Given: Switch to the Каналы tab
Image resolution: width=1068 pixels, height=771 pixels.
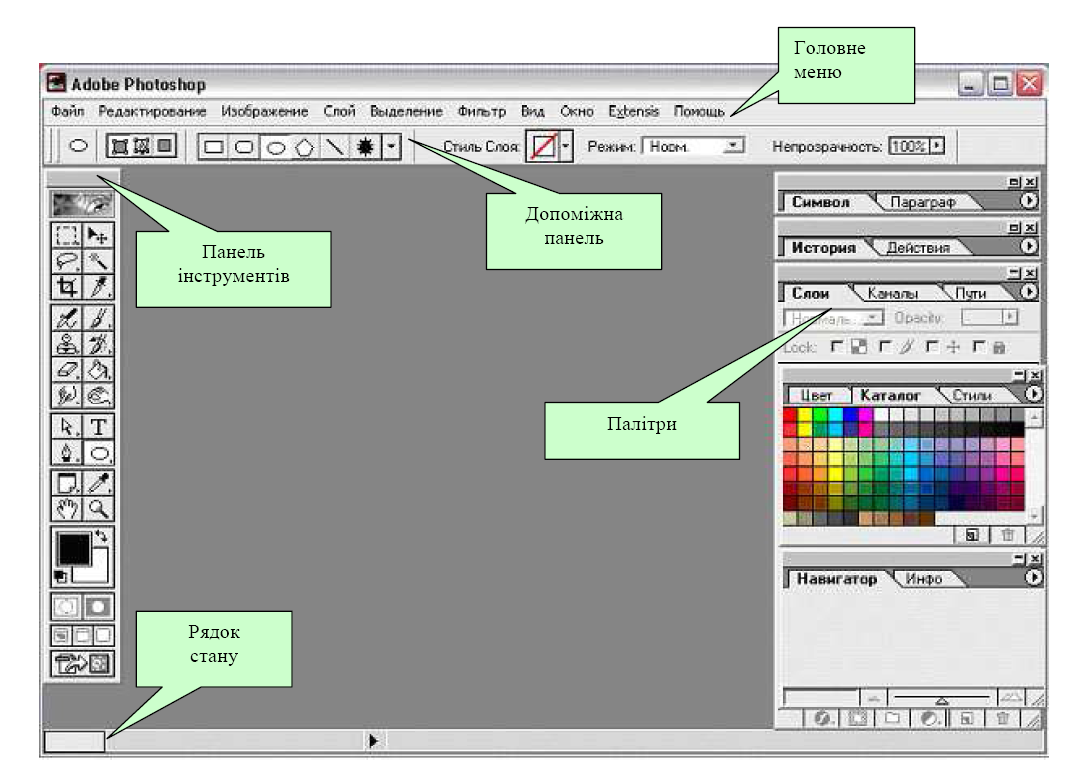Looking at the screenshot, I should (x=892, y=294).
